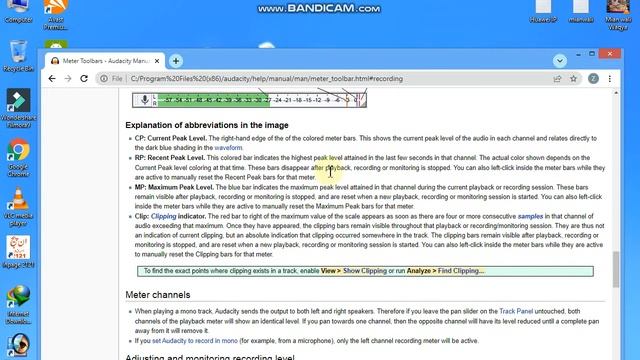The width and height of the screenshot is (640, 360).
Task: Minimize the Chrome window
Action: pyautogui.click(x=578, y=54)
